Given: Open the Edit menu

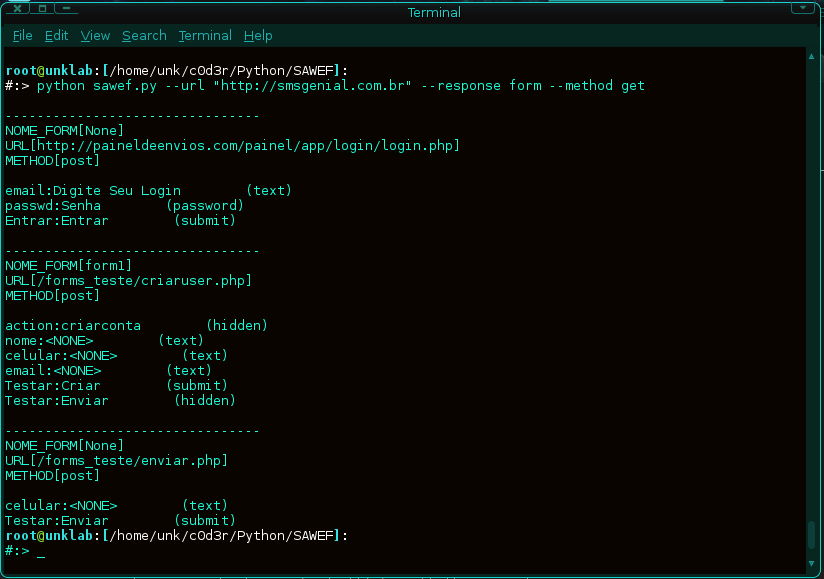Looking at the screenshot, I should (x=56, y=36).
